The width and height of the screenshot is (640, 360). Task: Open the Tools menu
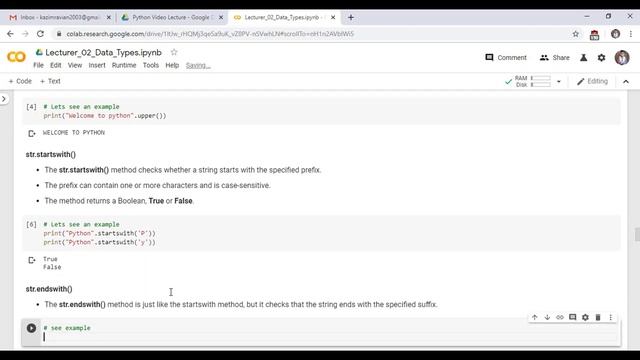pyautogui.click(x=151, y=65)
